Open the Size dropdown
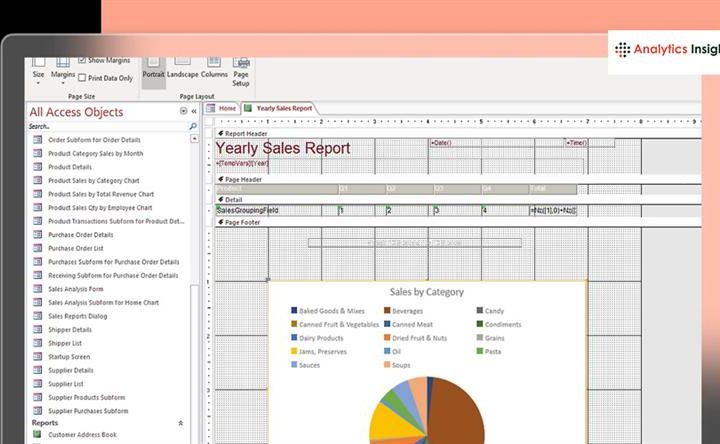Viewport: 720px width, 444px height. click(x=38, y=76)
